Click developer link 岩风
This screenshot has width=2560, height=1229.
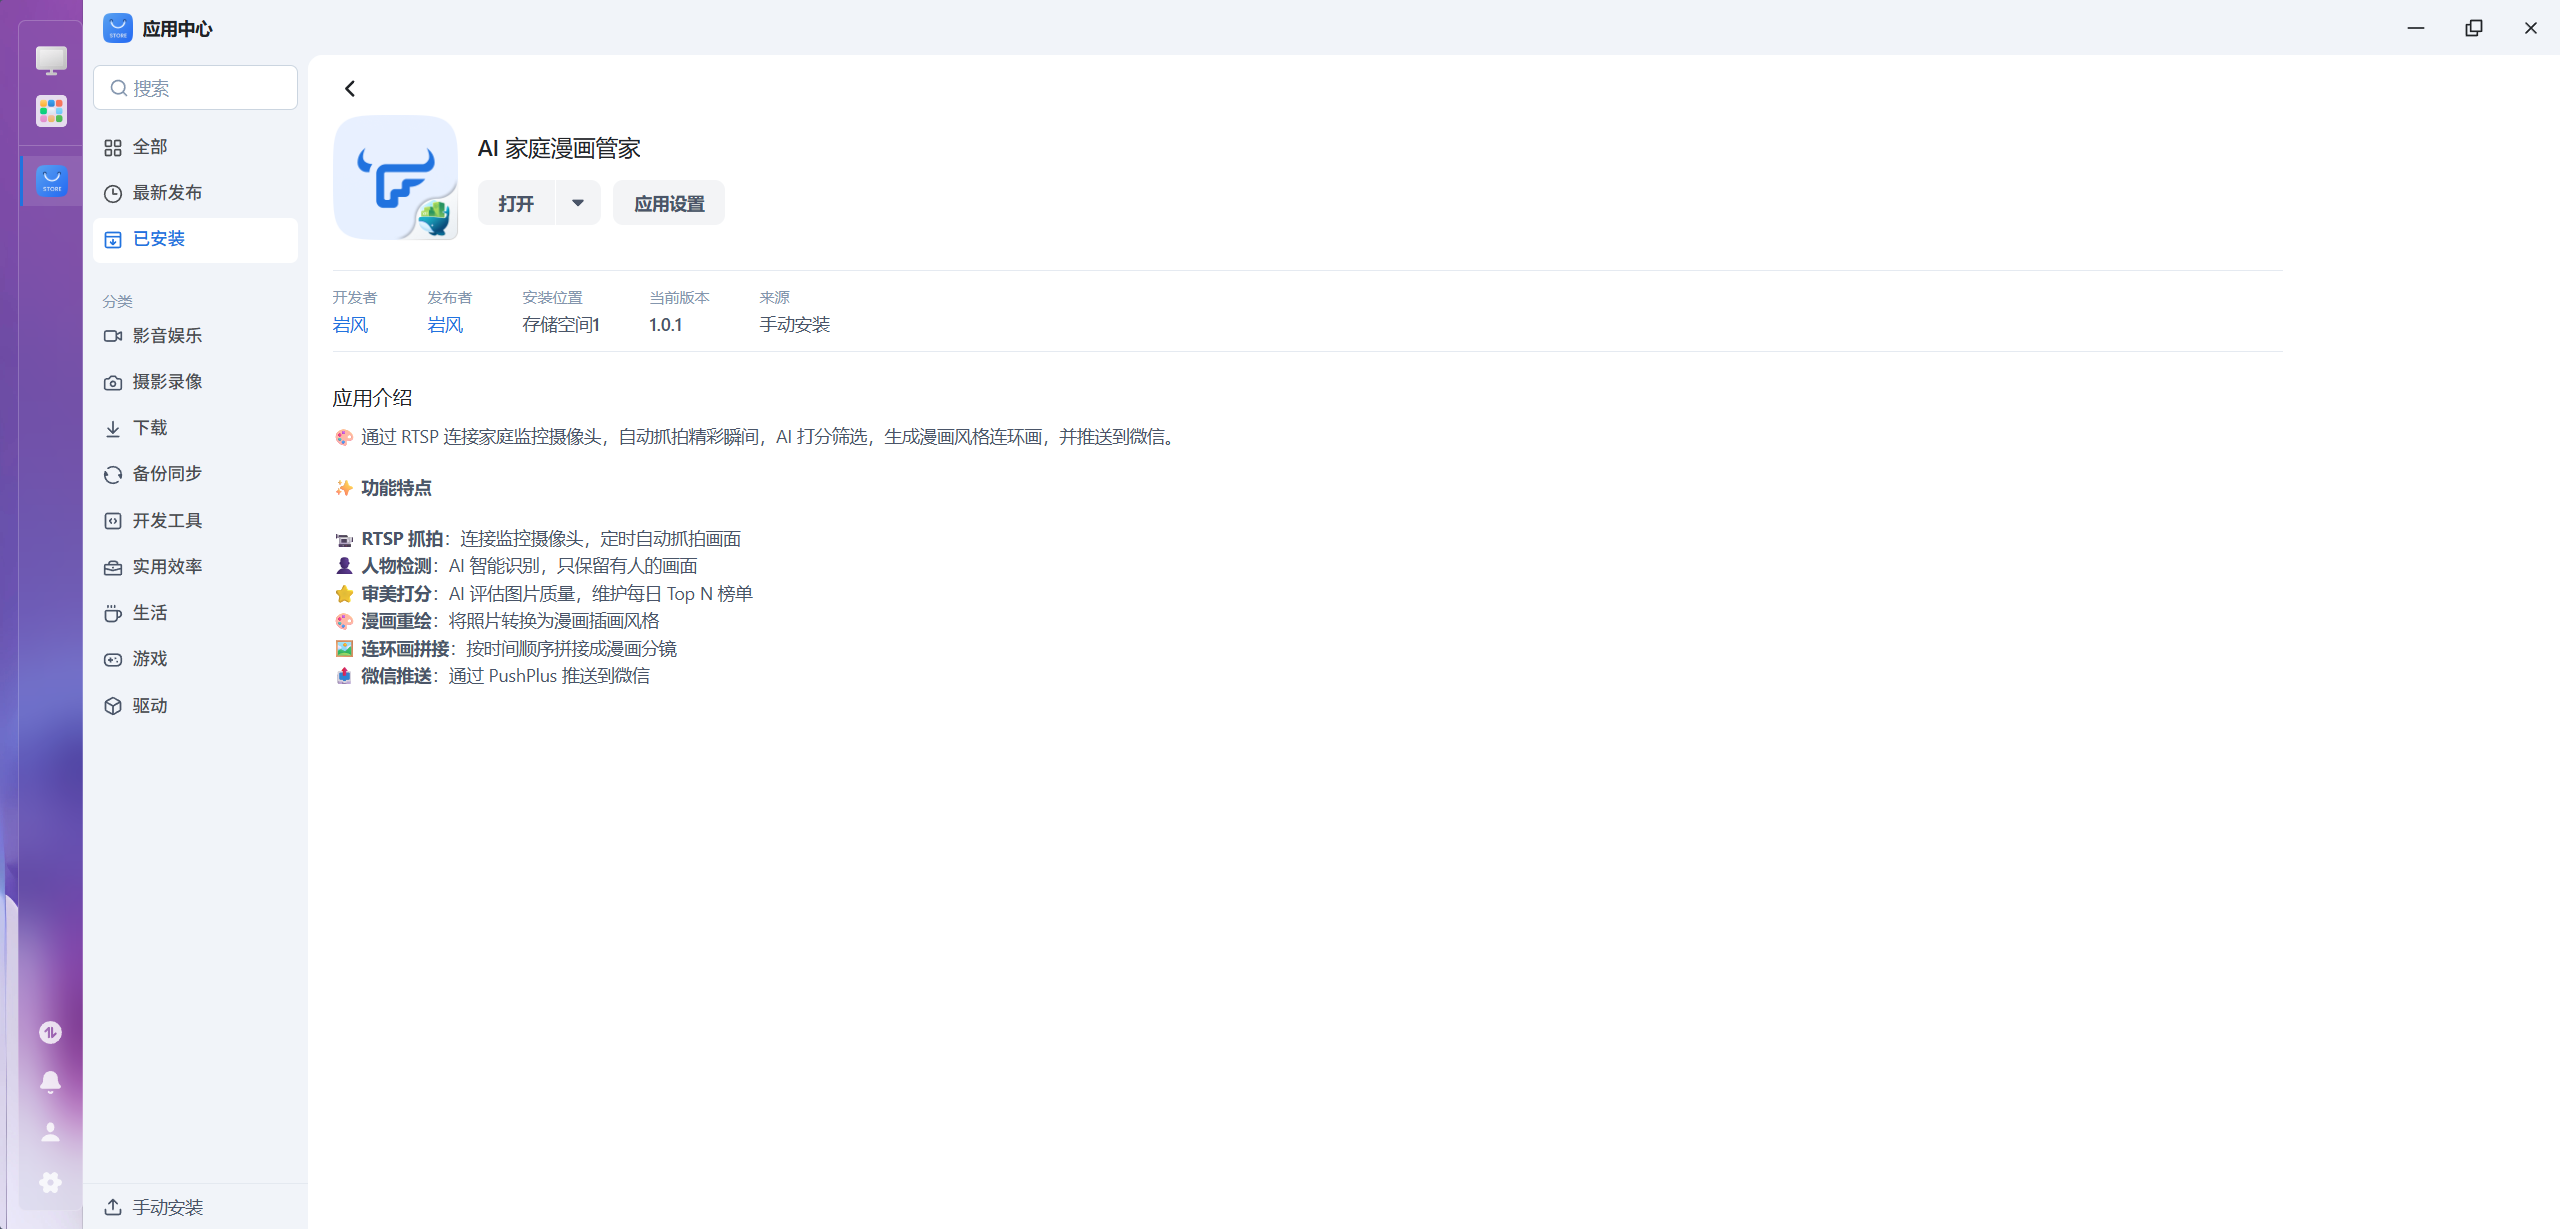(350, 325)
